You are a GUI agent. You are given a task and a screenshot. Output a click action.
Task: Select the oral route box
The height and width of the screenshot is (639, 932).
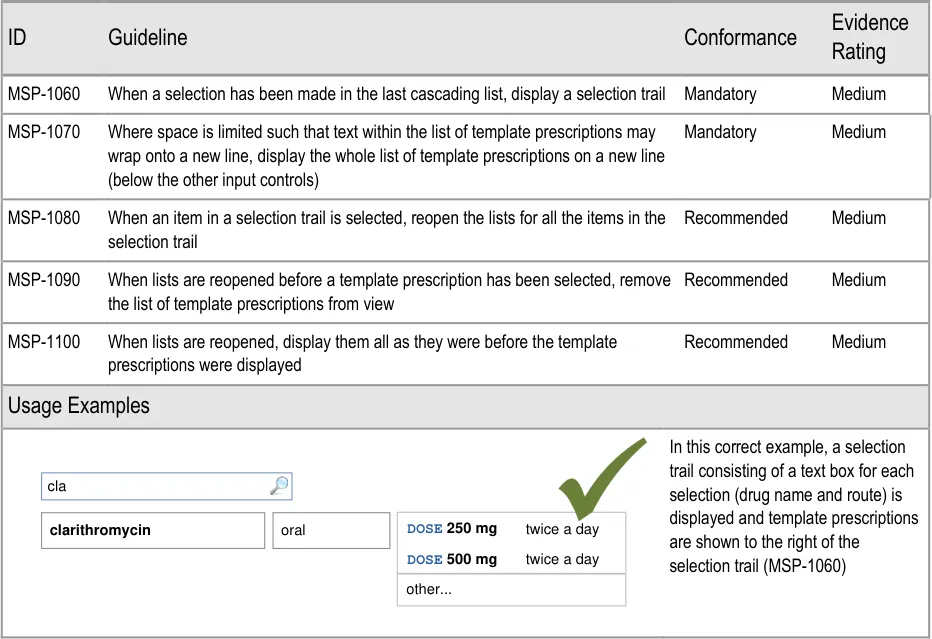pos(330,531)
